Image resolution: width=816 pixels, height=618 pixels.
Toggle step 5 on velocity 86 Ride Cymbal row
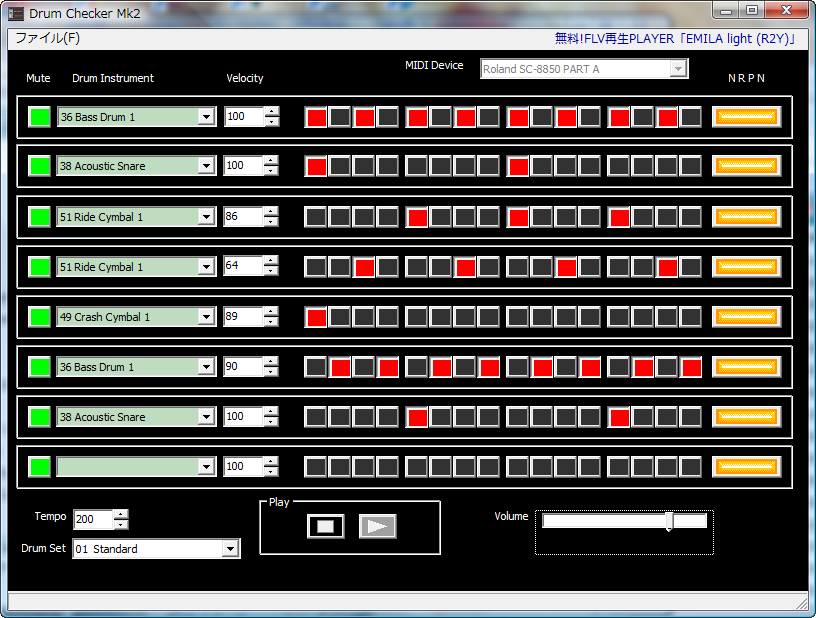pos(417,217)
